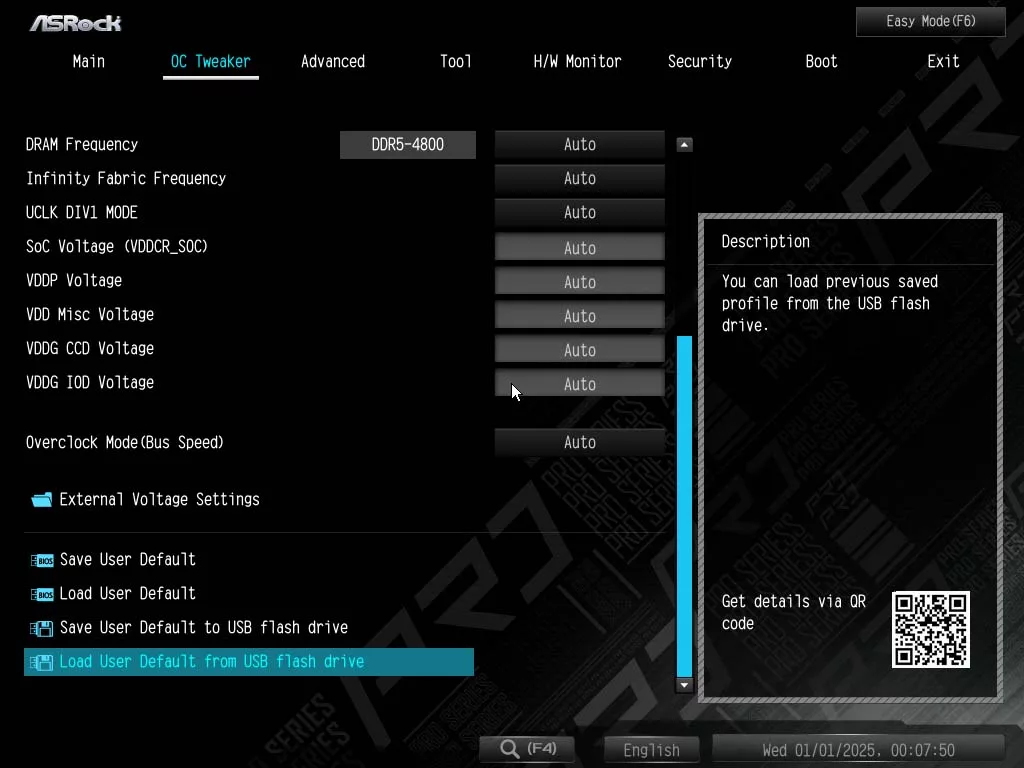This screenshot has height=768, width=1024.
Task: Click the Save to USB flash drive icon
Action: [x=42, y=629]
